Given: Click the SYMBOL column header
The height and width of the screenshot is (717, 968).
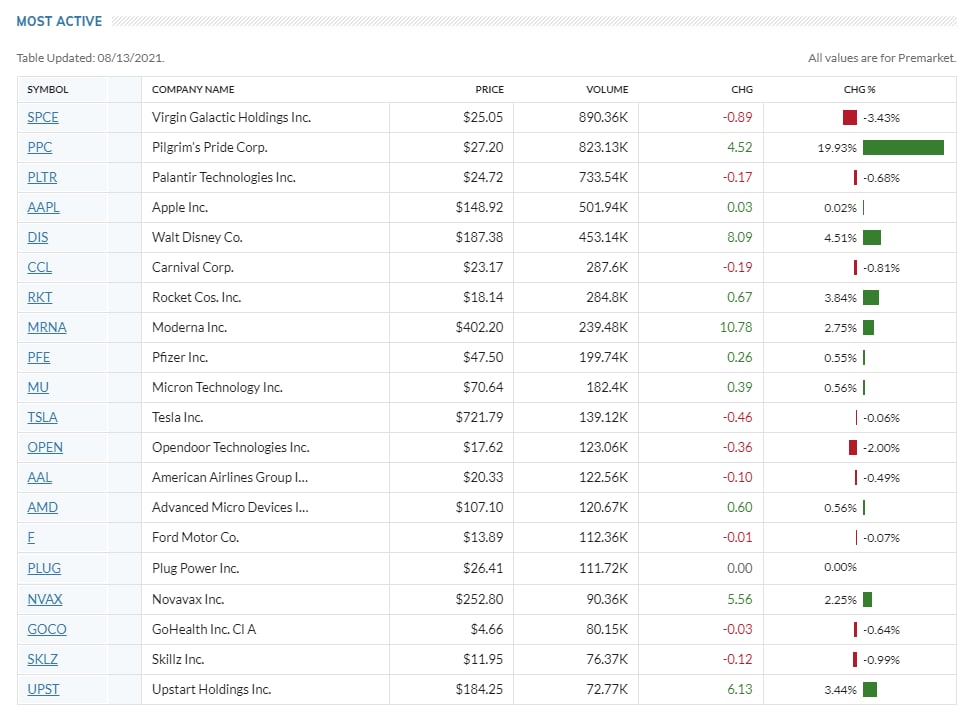Looking at the screenshot, I should [48, 90].
